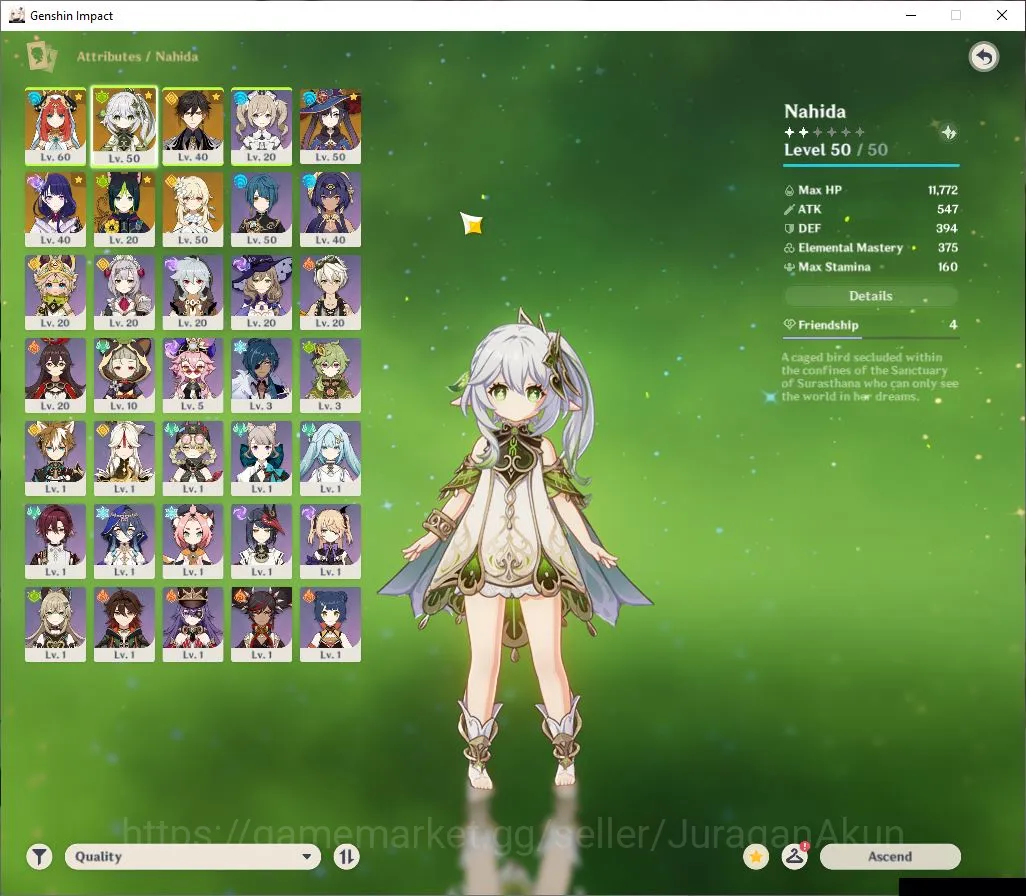Select Nahida Lv. 50 card
This screenshot has width=1026, height=896.
[124, 126]
